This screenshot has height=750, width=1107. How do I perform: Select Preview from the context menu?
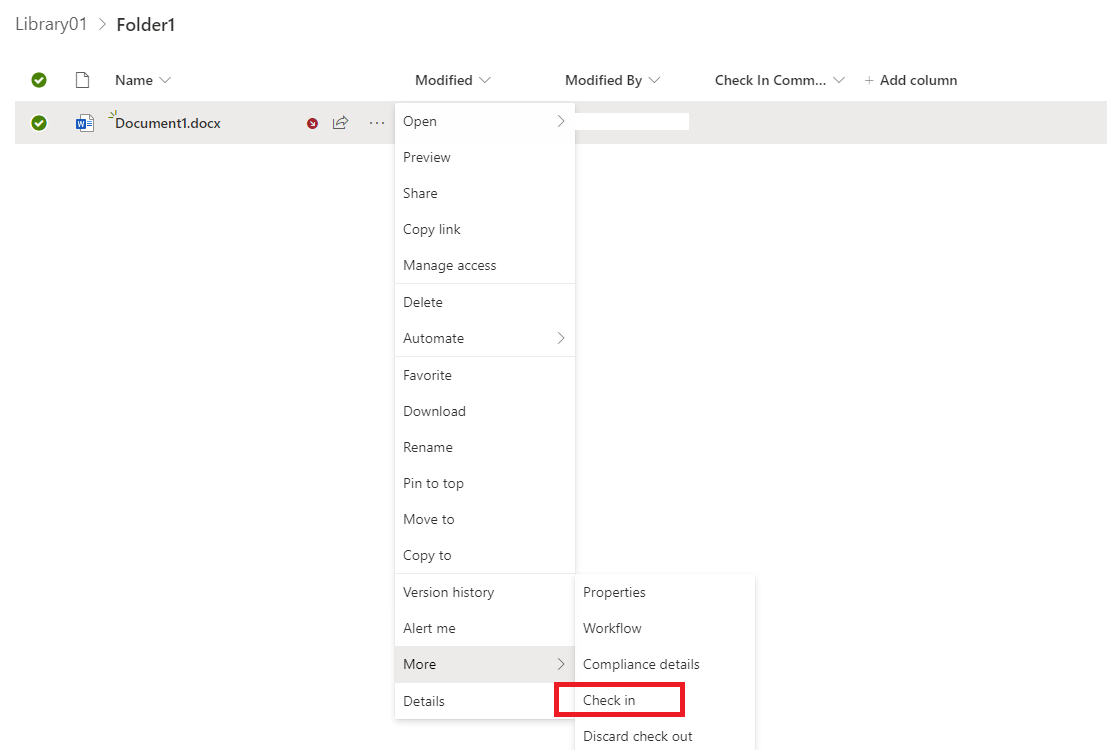coord(485,157)
